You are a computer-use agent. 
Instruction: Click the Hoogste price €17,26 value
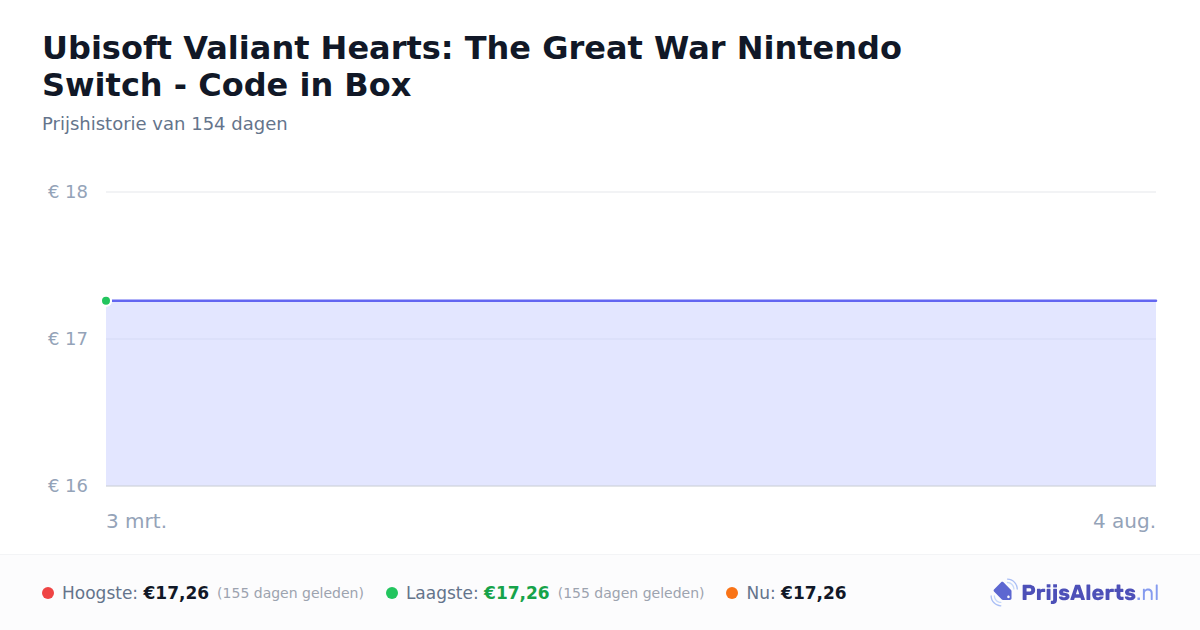click(x=176, y=593)
